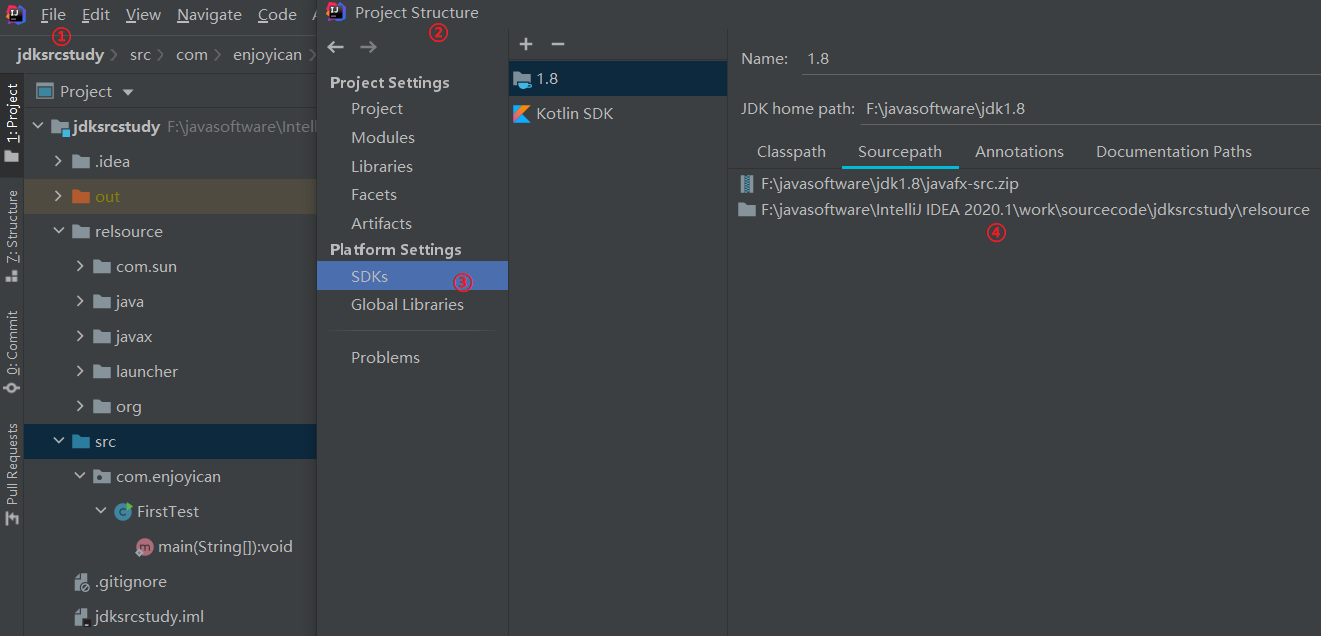Expand the javax folder
Viewport: 1321px width, 636px height.
pos(80,337)
